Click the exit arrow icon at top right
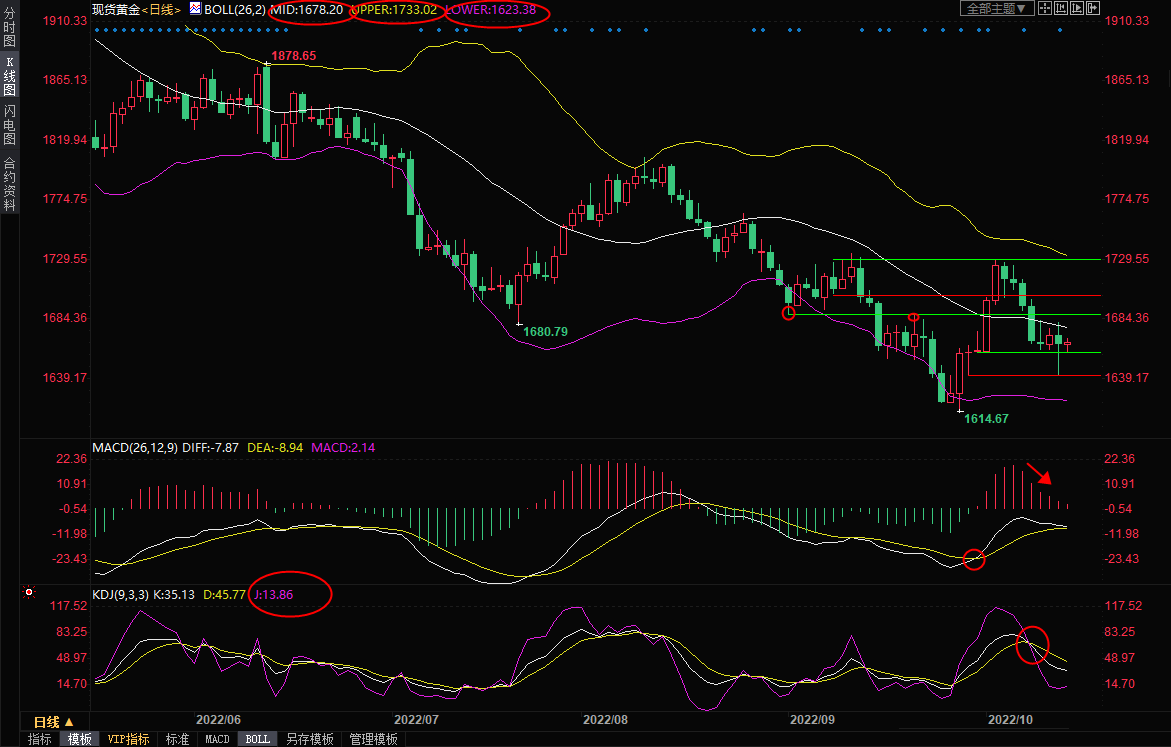 (x=1092, y=8)
